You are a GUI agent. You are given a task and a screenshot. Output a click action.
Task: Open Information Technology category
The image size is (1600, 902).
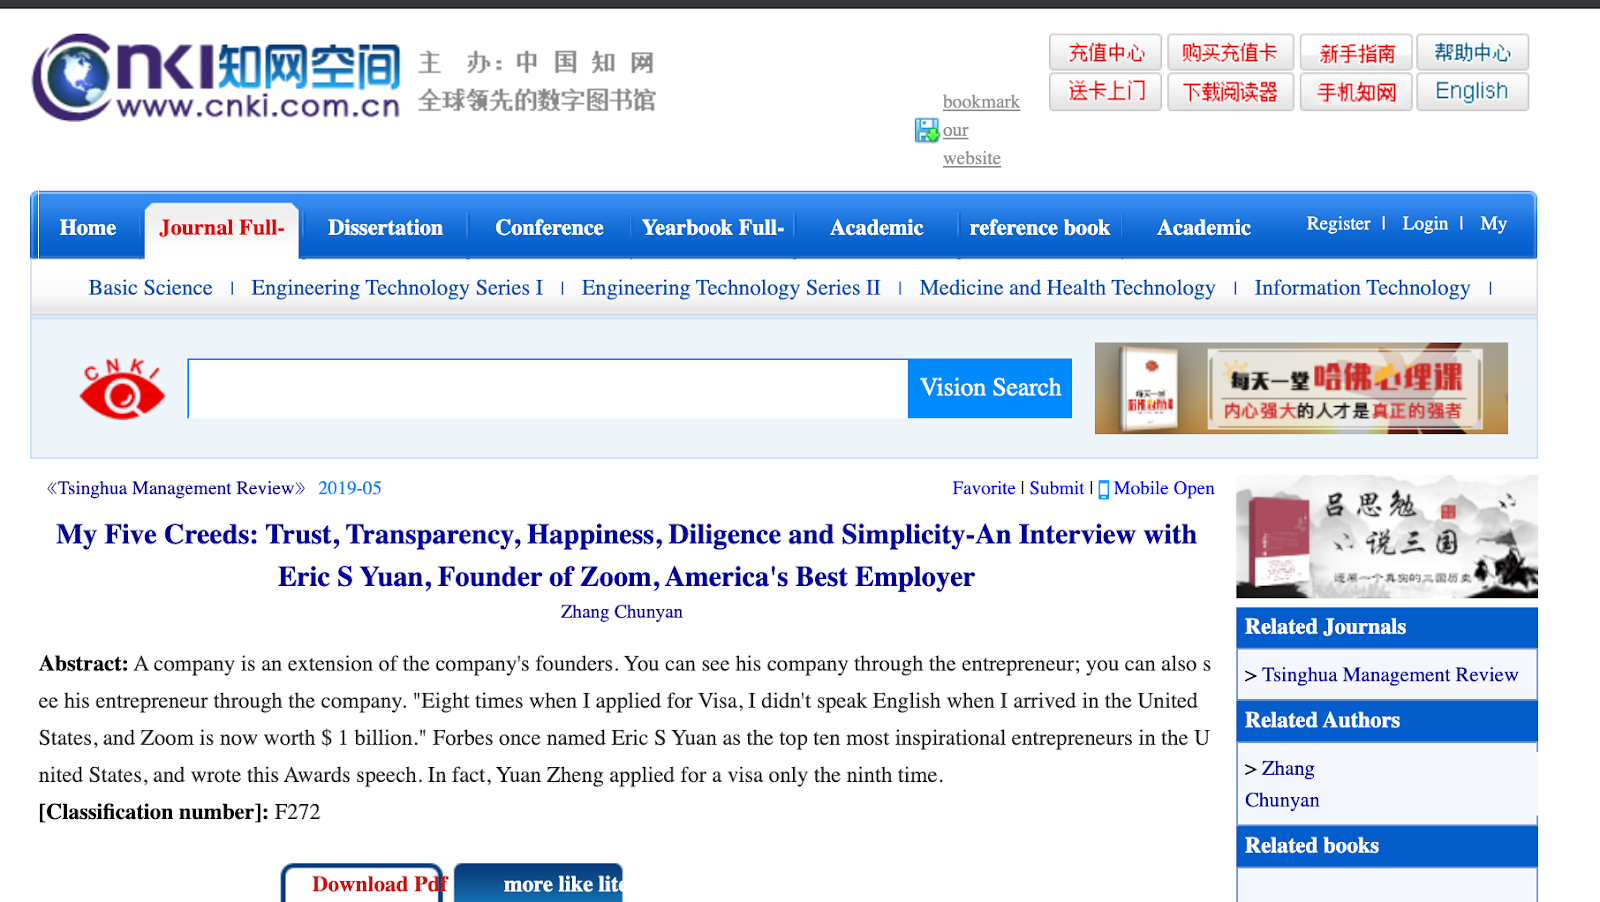(1362, 288)
